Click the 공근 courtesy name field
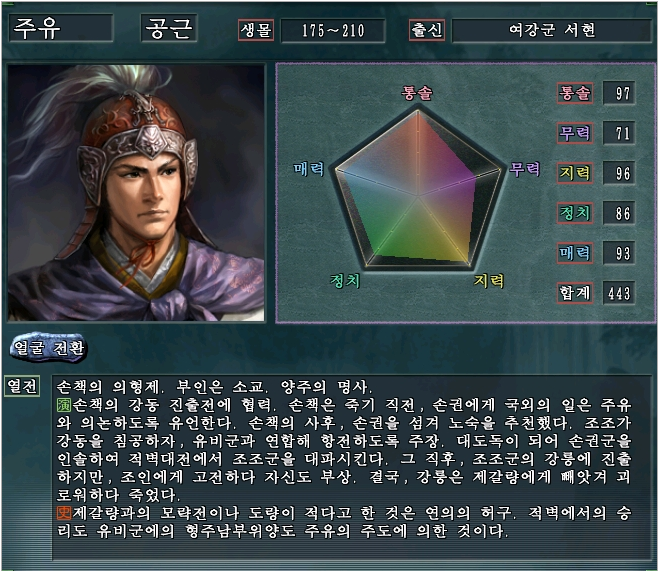Screen dimensions: 659x571 click(x=169, y=29)
